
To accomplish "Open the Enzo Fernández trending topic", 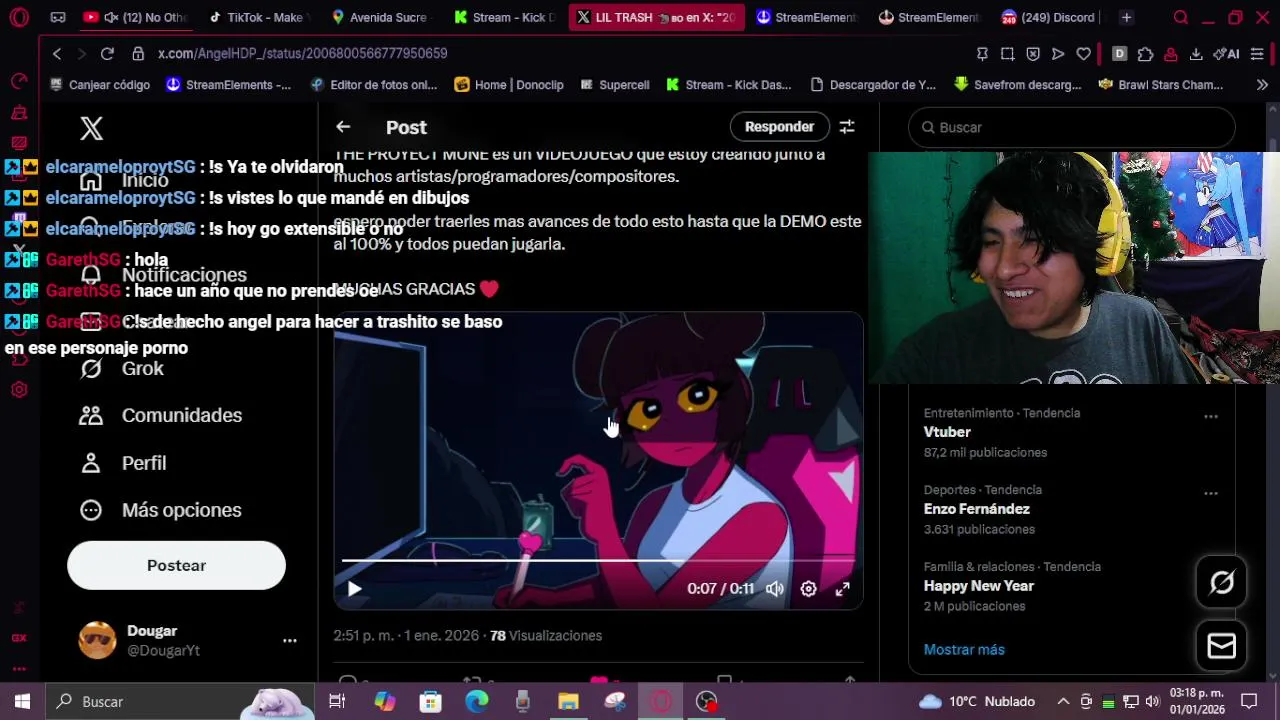I will tap(977, 509).
